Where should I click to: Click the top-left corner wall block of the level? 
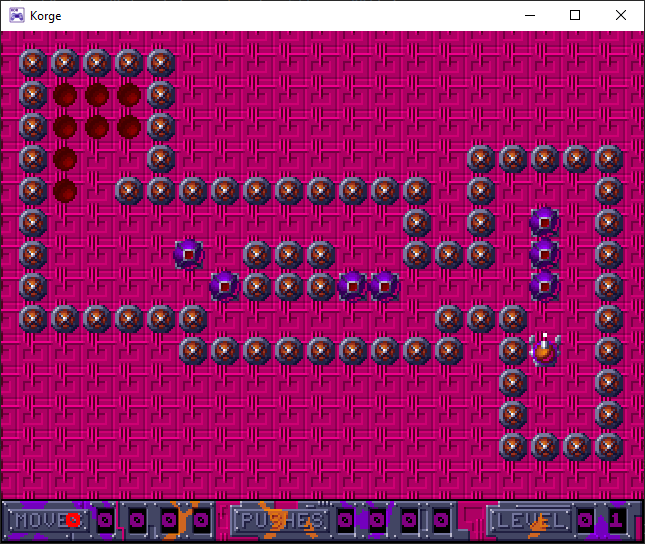(x=33, y=63)
